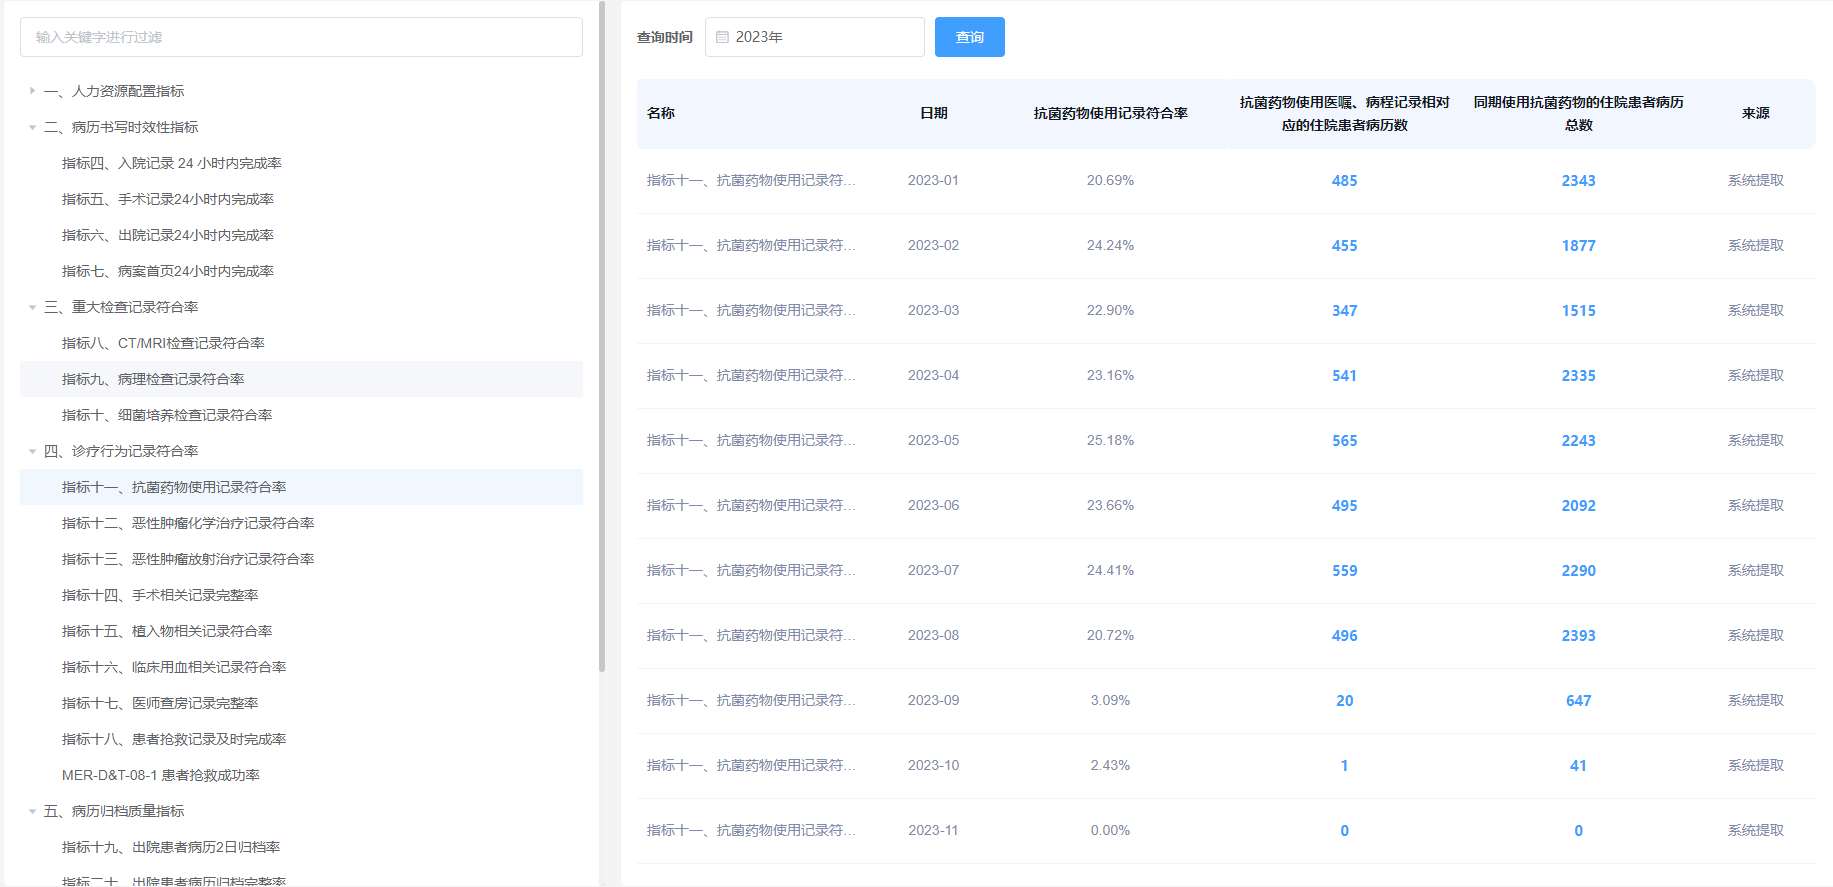Open value 2243 for 2023-05
Viewport: 1833px width, 887px height.
pyautogui.click(x=1578, y=441)
